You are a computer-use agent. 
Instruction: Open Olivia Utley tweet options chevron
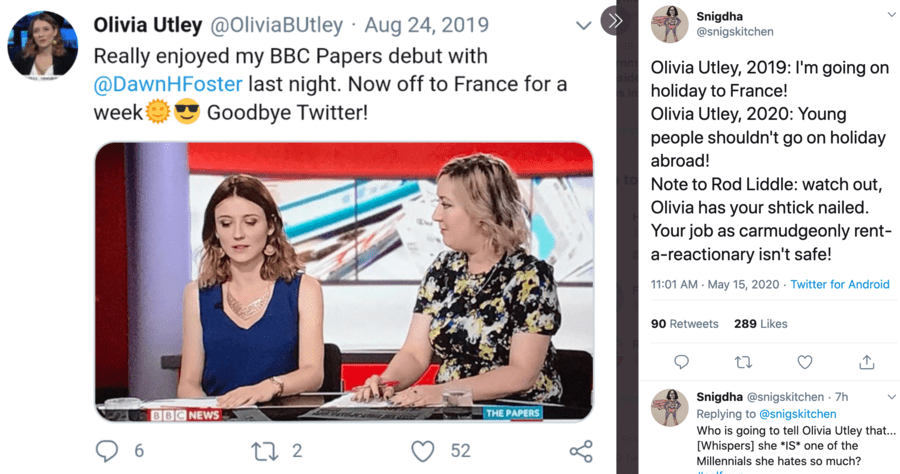pos(584,26)
